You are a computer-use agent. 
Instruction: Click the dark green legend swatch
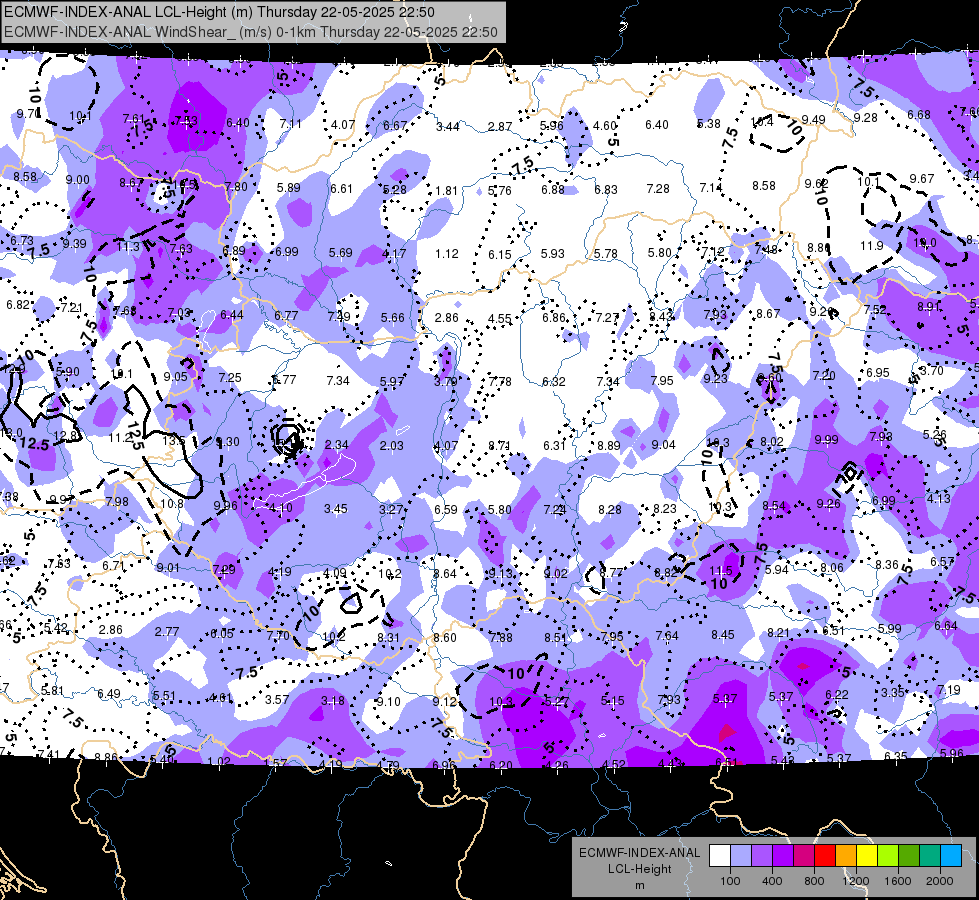coord(909,856)
